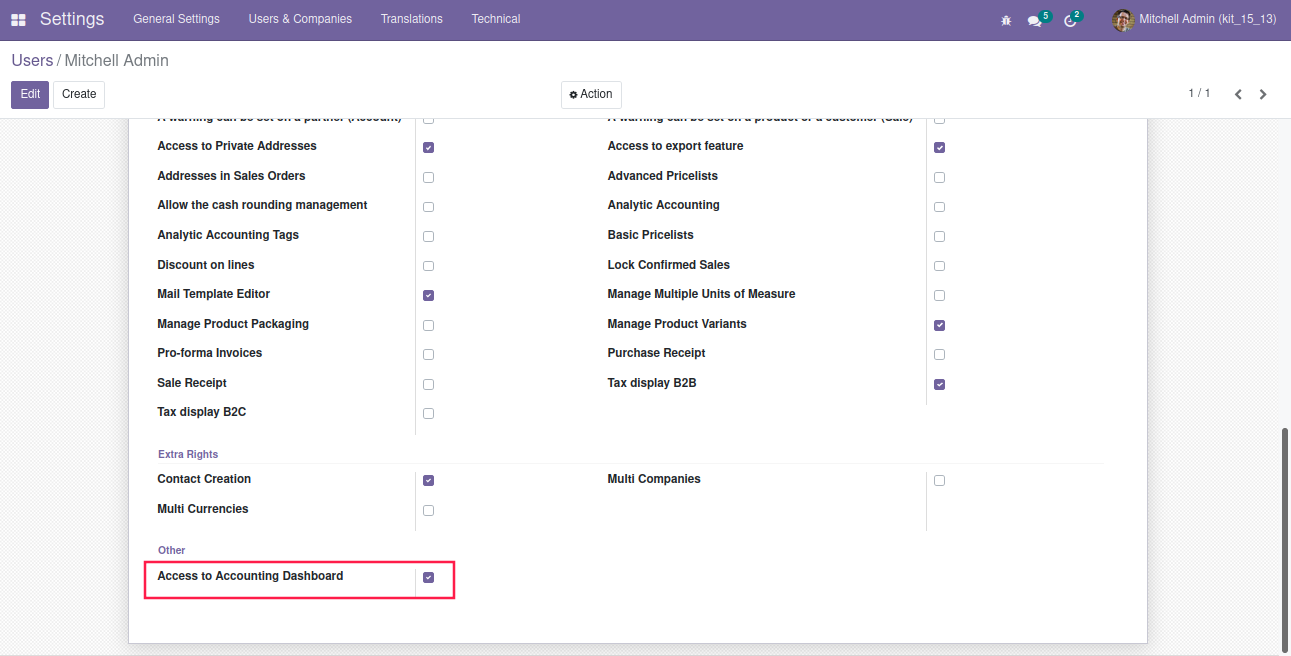Open the General Settings menu
Image resolution: width=1291 pixels, height=656 pixels.
176,19
